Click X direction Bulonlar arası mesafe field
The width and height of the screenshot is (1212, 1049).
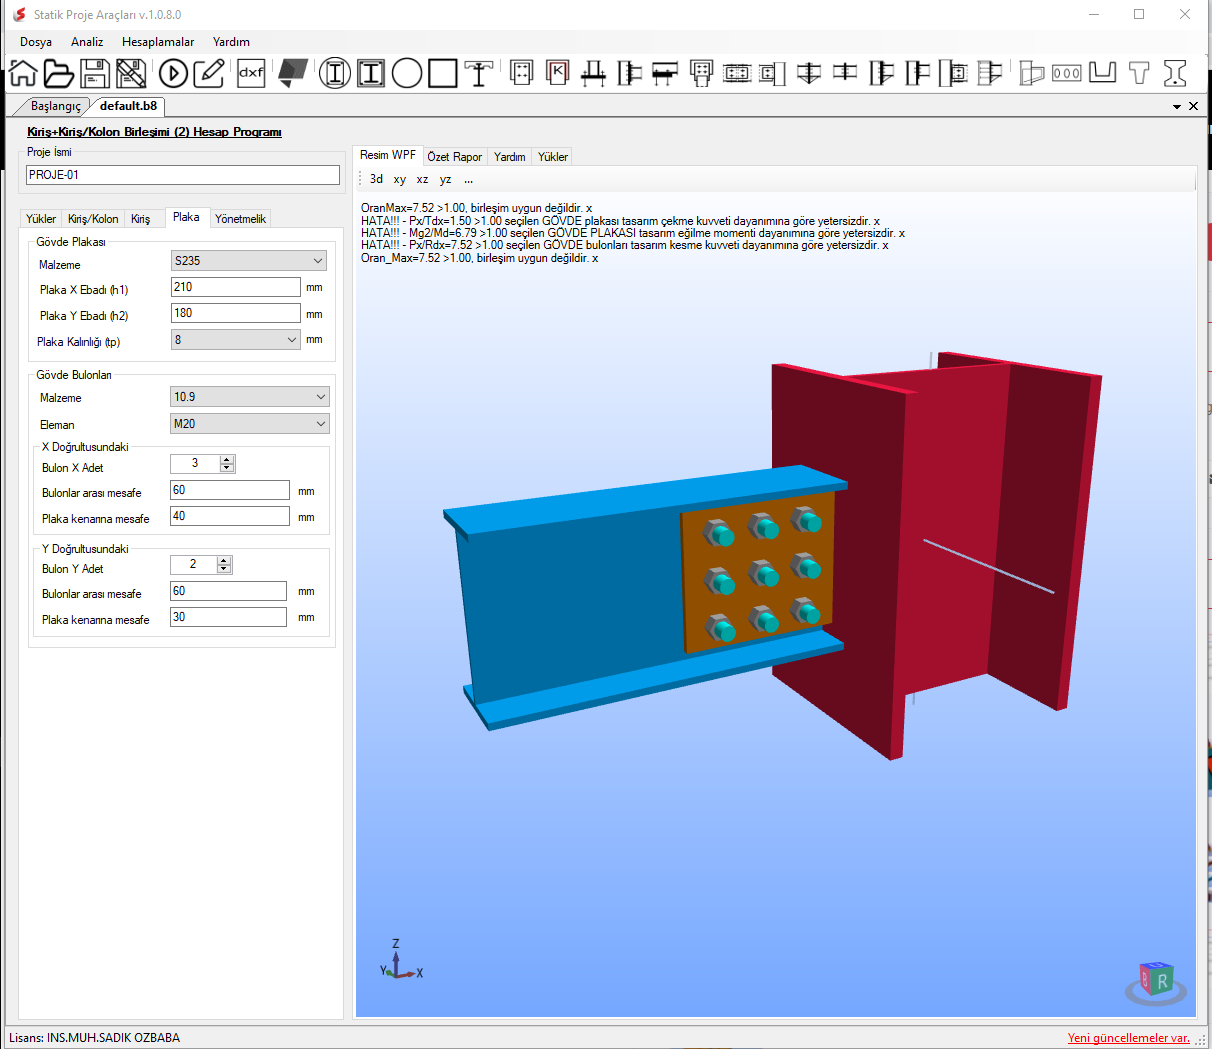tap(230, 490)
